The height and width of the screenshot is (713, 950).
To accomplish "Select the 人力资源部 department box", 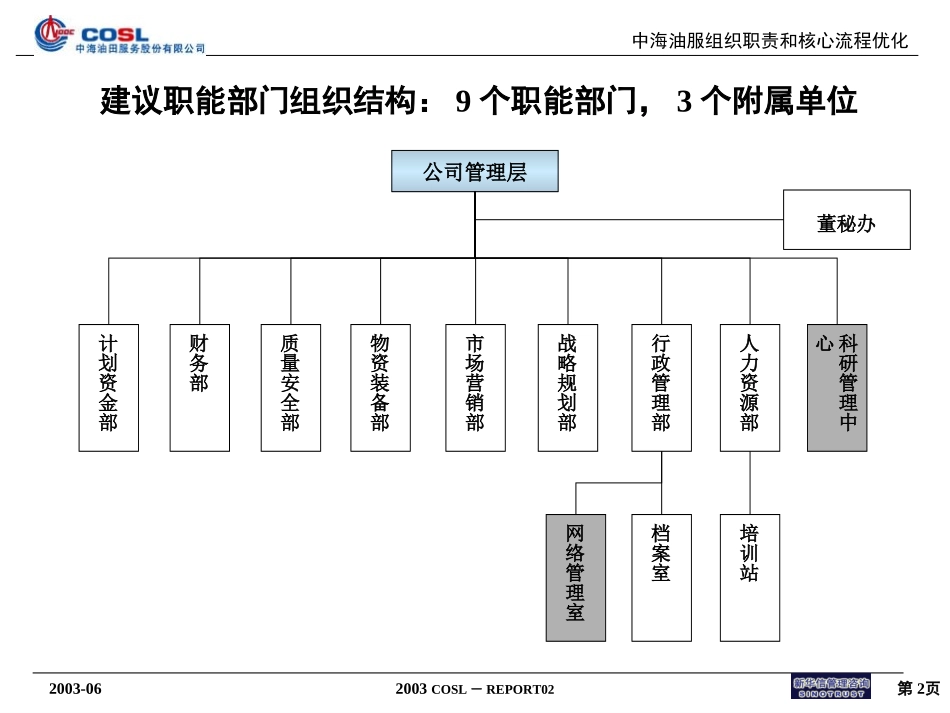I will (749, 388).
